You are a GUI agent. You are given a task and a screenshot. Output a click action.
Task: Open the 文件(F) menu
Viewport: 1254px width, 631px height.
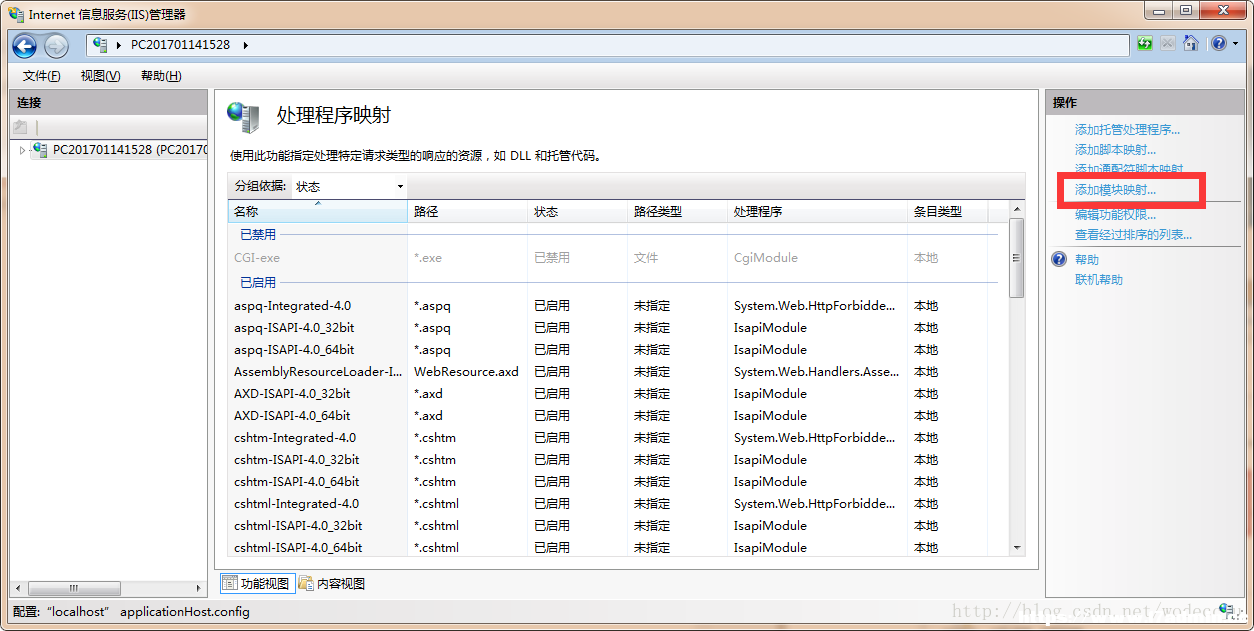pyautogui.click(x=41, y=76)
